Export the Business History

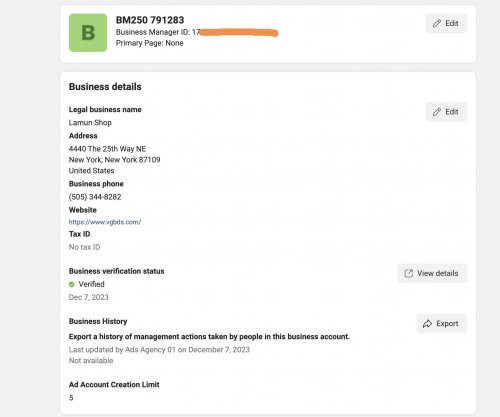pyautogui.click(x=442, y=324)
